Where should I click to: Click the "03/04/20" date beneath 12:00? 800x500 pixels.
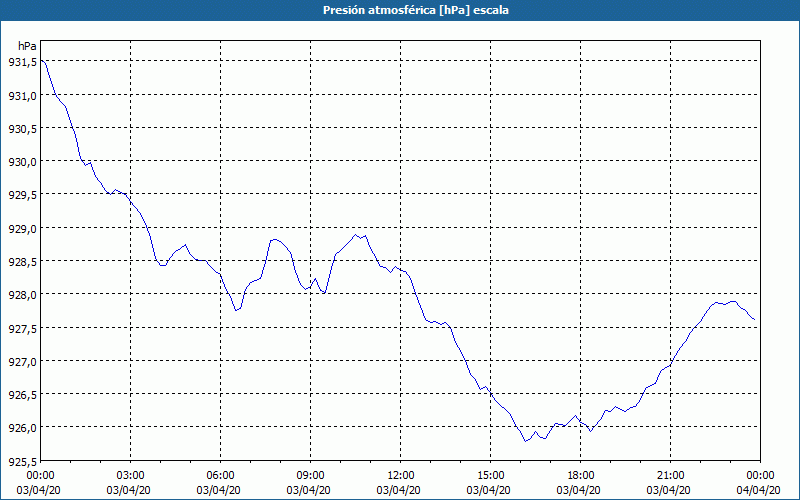click(398, 490)
